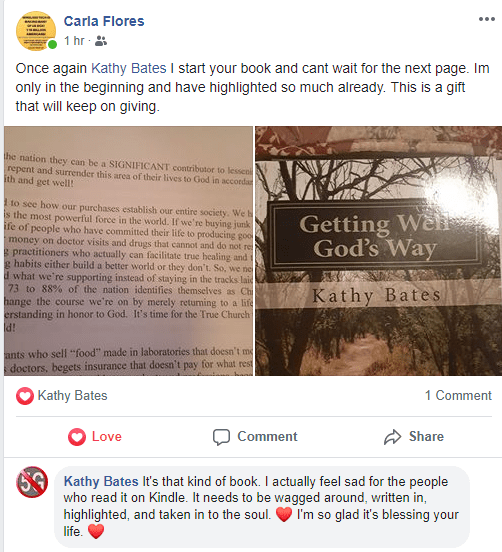Open Kathy Bates' name in the comment

(101, 481)
